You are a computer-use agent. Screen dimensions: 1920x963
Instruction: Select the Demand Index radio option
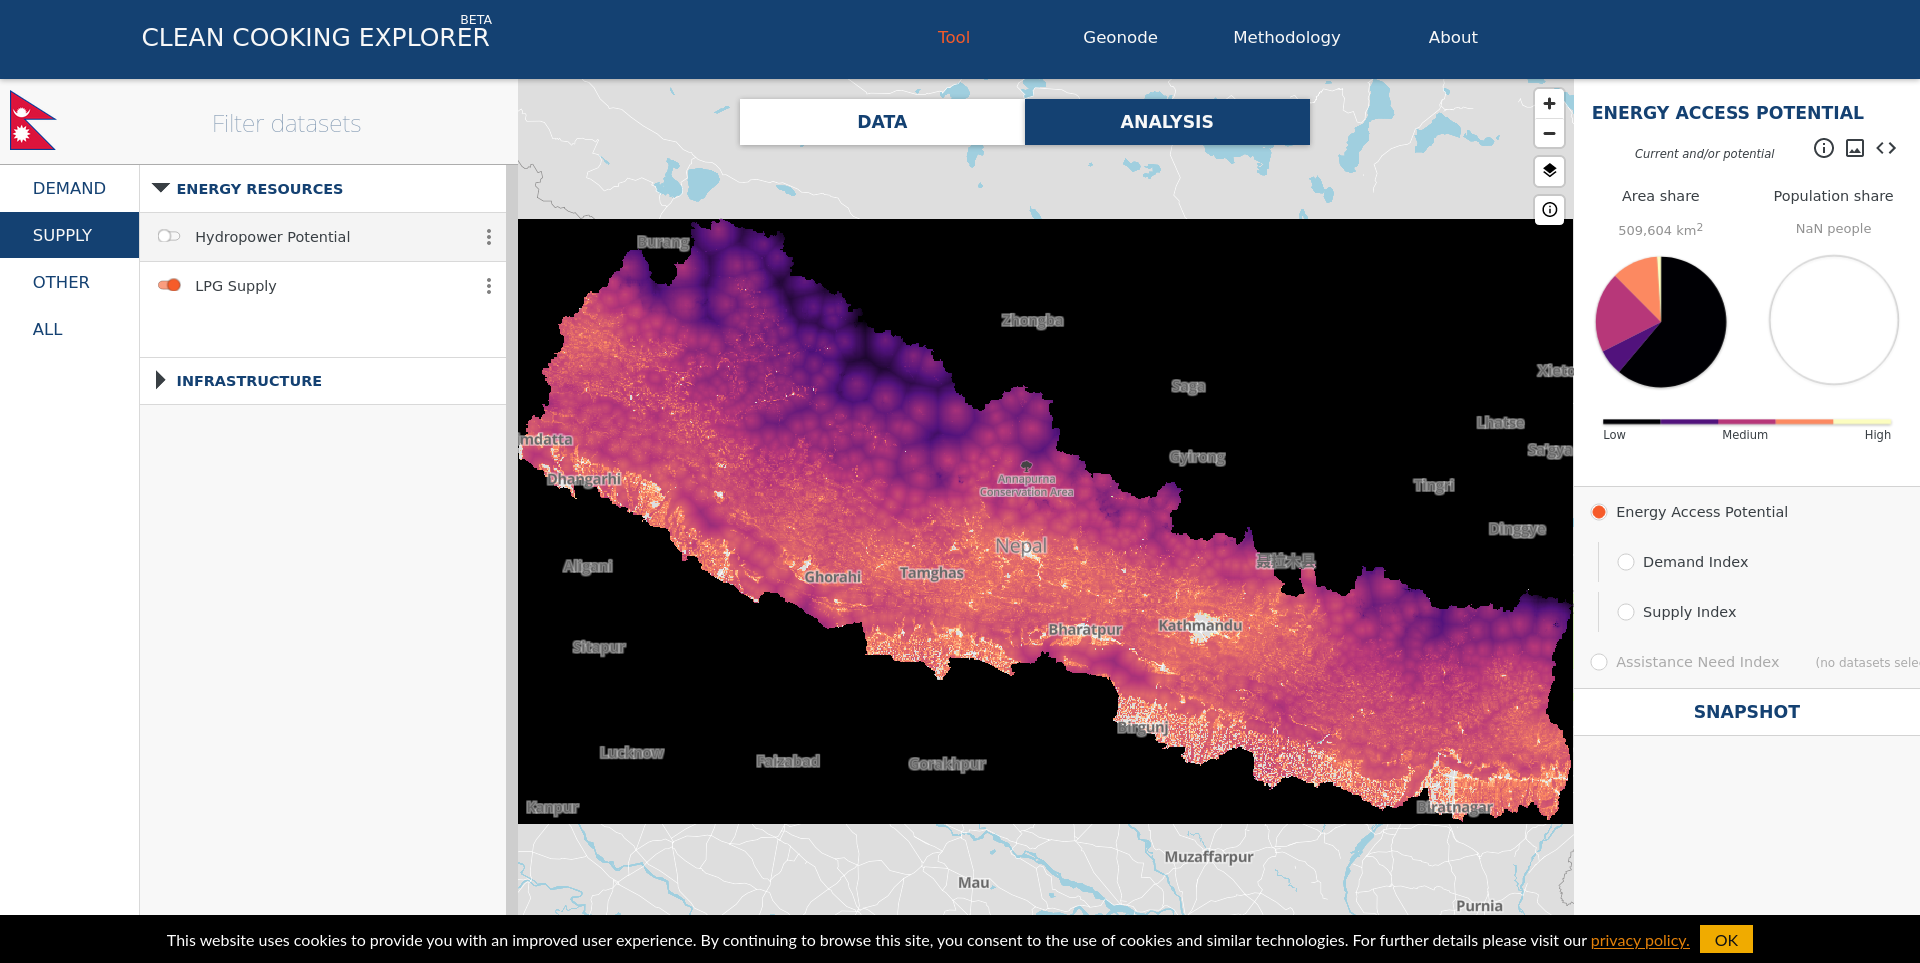pos(1626,562)
